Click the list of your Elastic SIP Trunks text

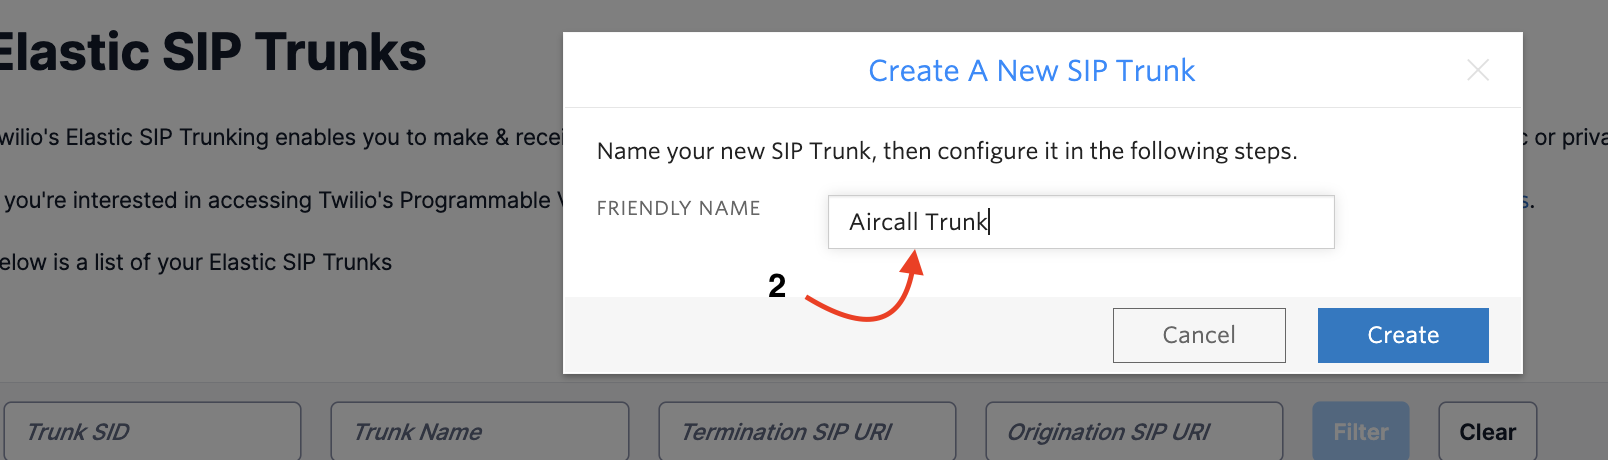click(x=196, y=262)
